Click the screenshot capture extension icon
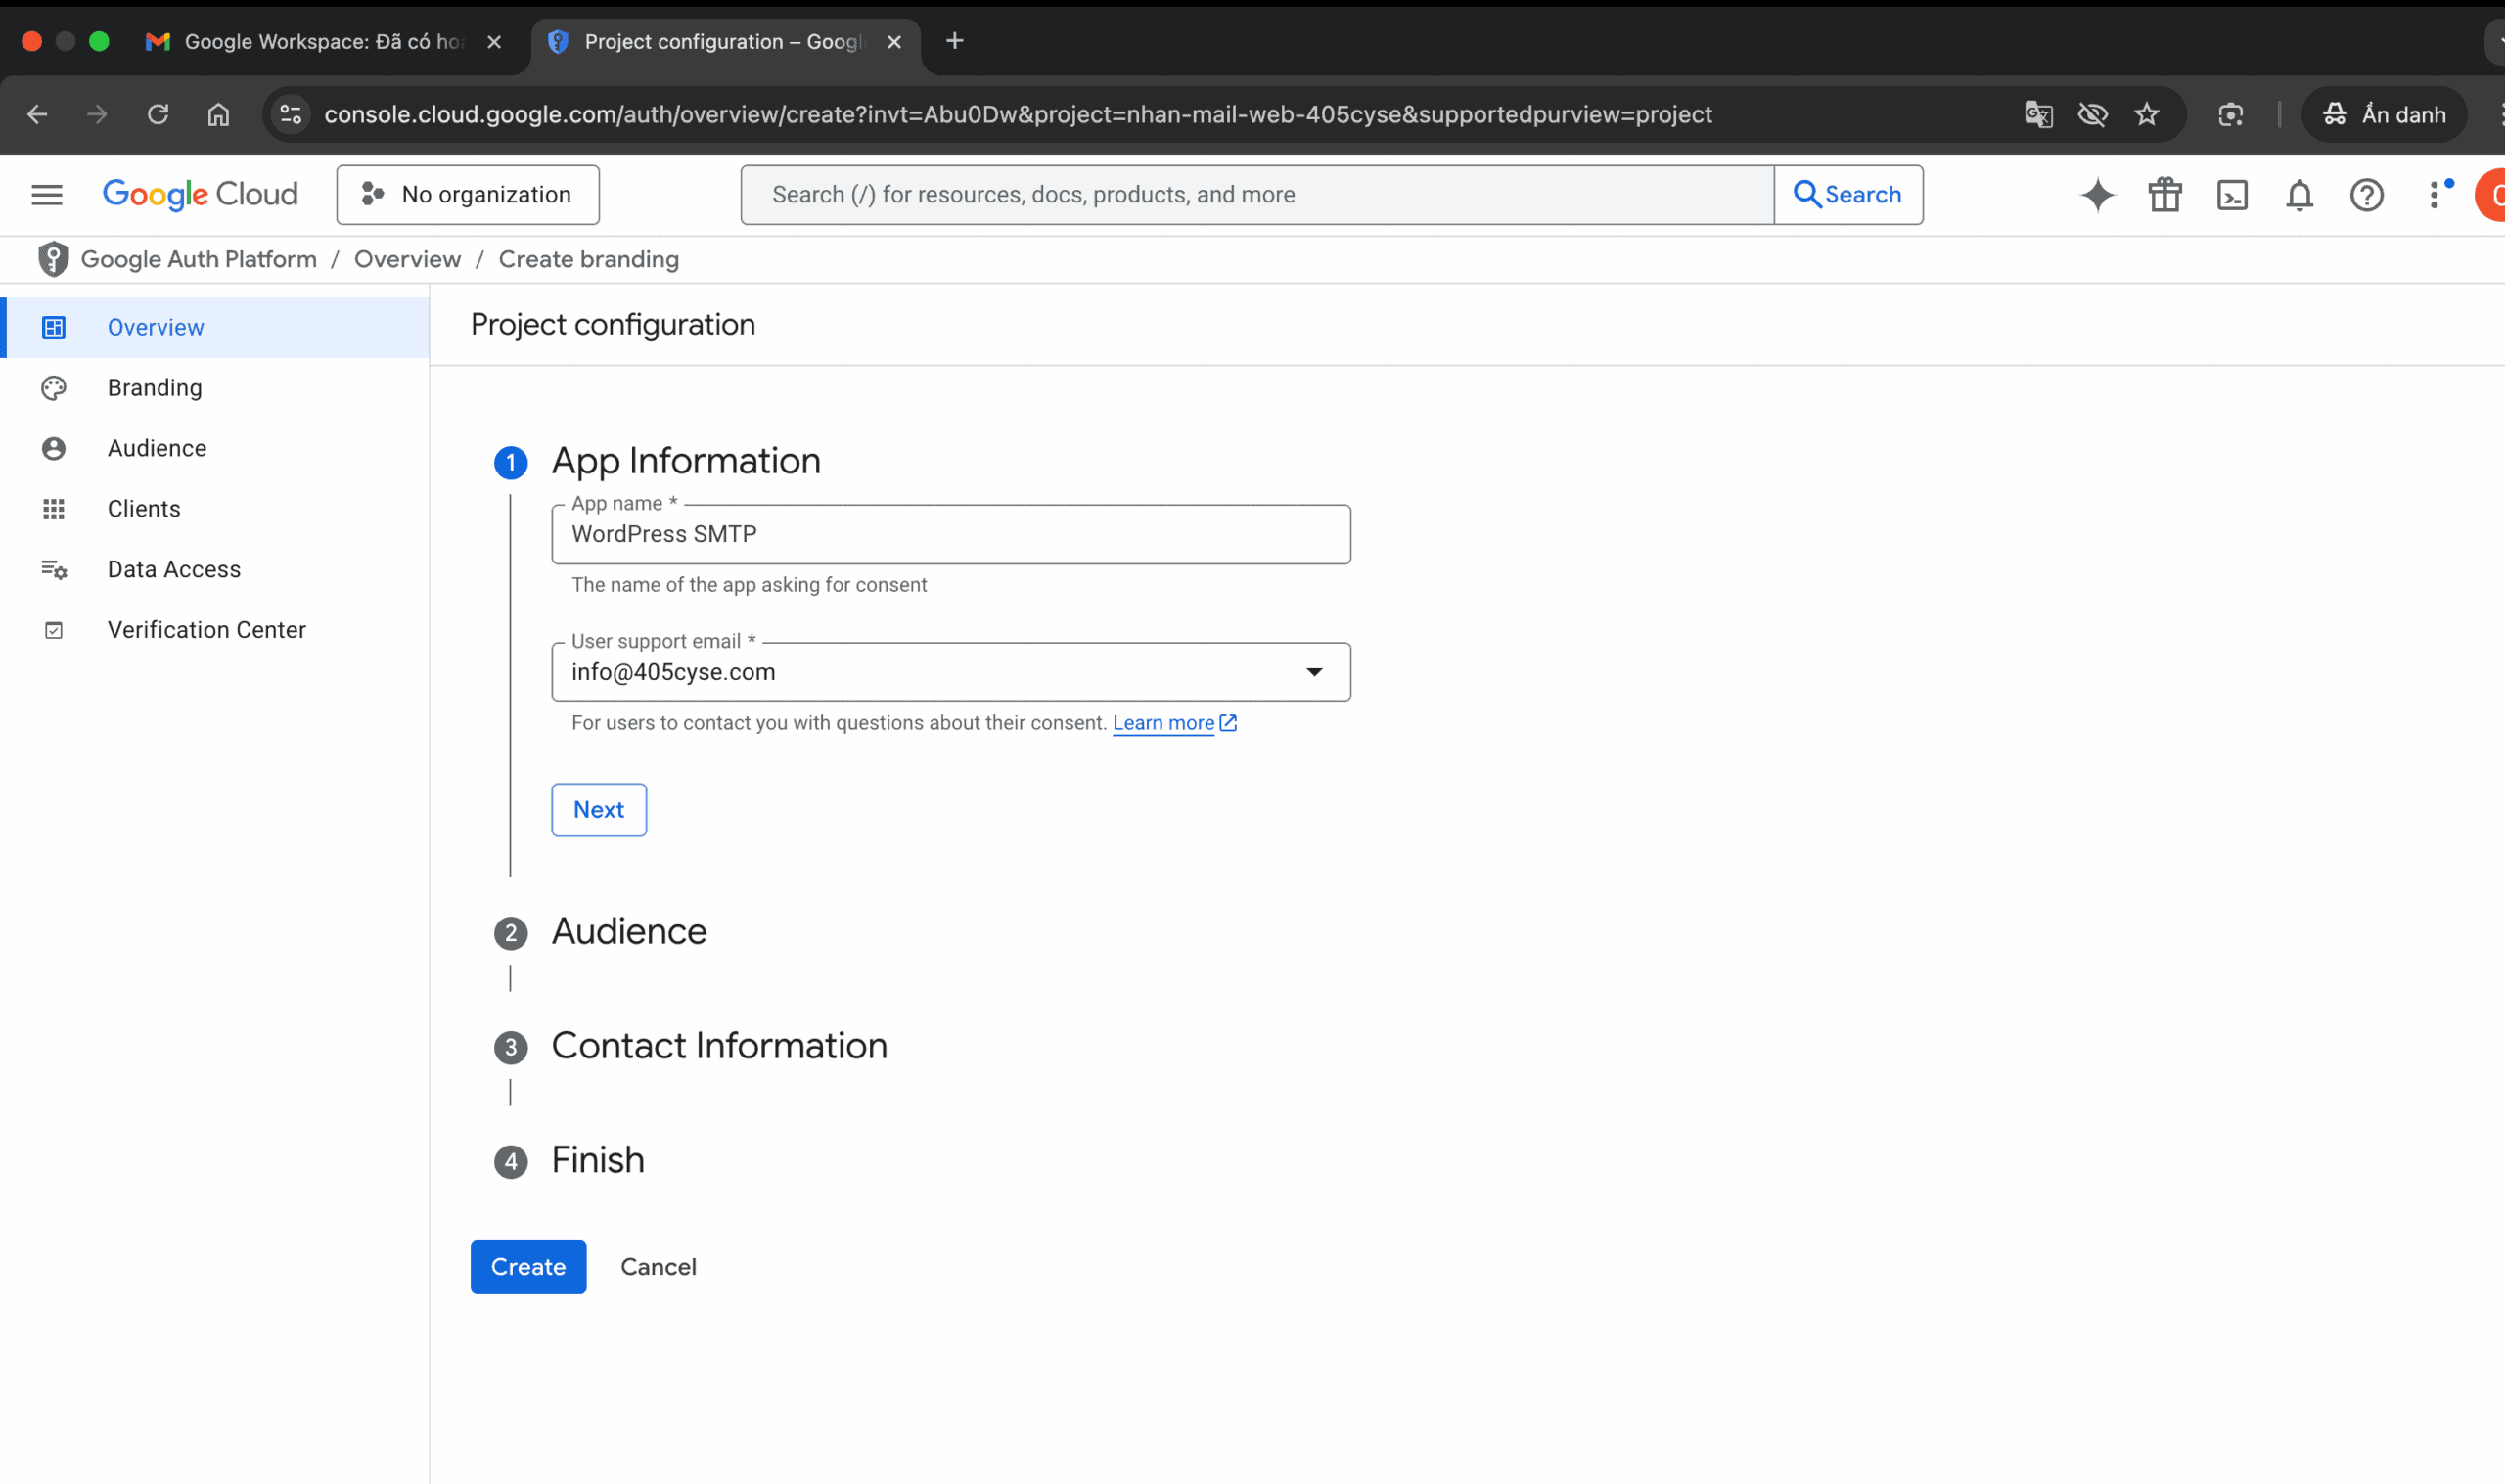The width and height of the screenshot is (2505, 1484). 2231,114
